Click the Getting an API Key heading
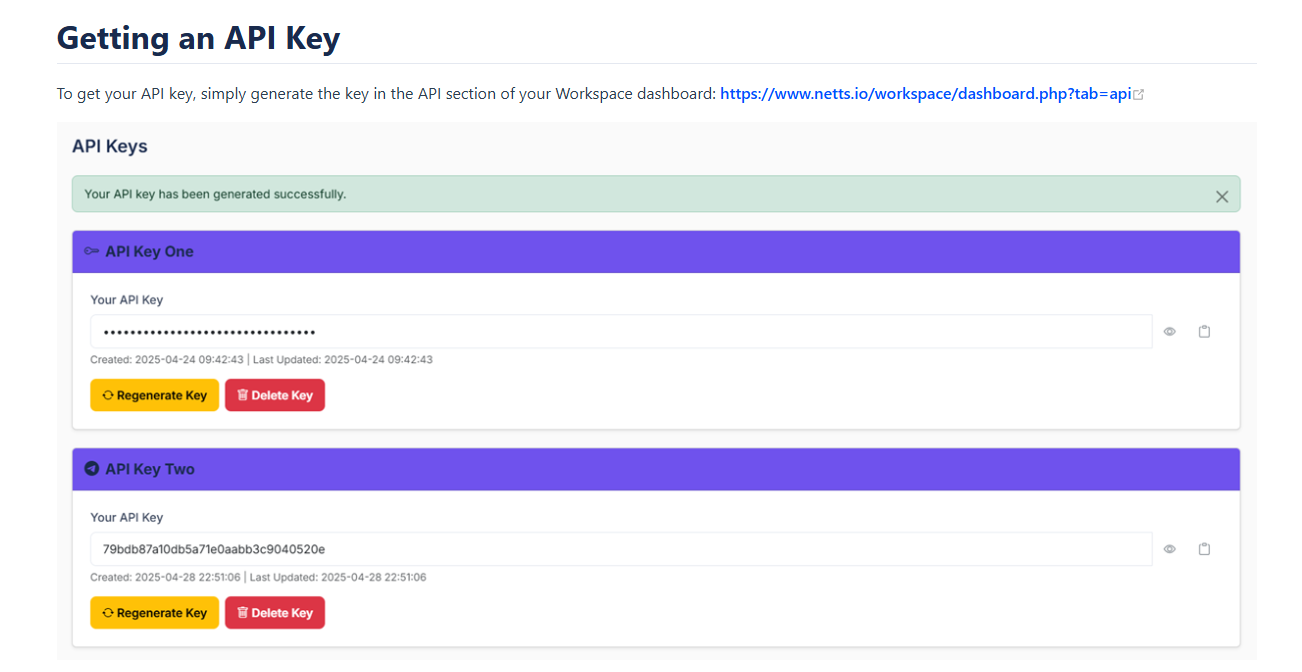Screen dimensions: 1302x672 [x=198, y=37]
